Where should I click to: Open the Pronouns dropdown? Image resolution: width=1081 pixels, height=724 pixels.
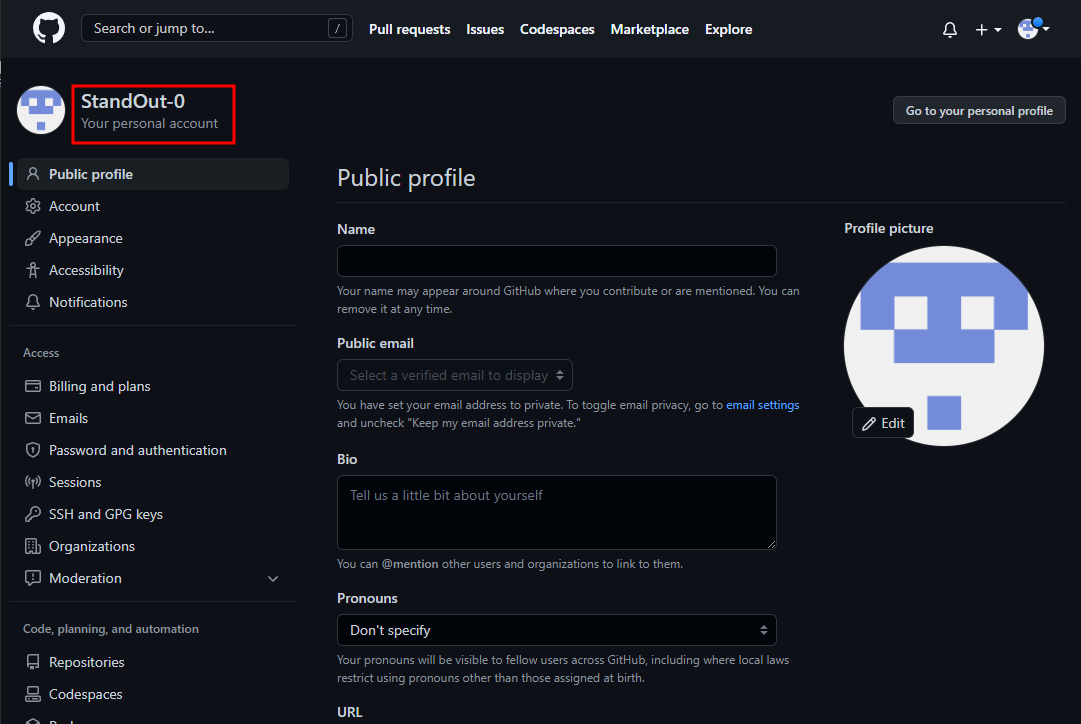click(x=557, y=630)
